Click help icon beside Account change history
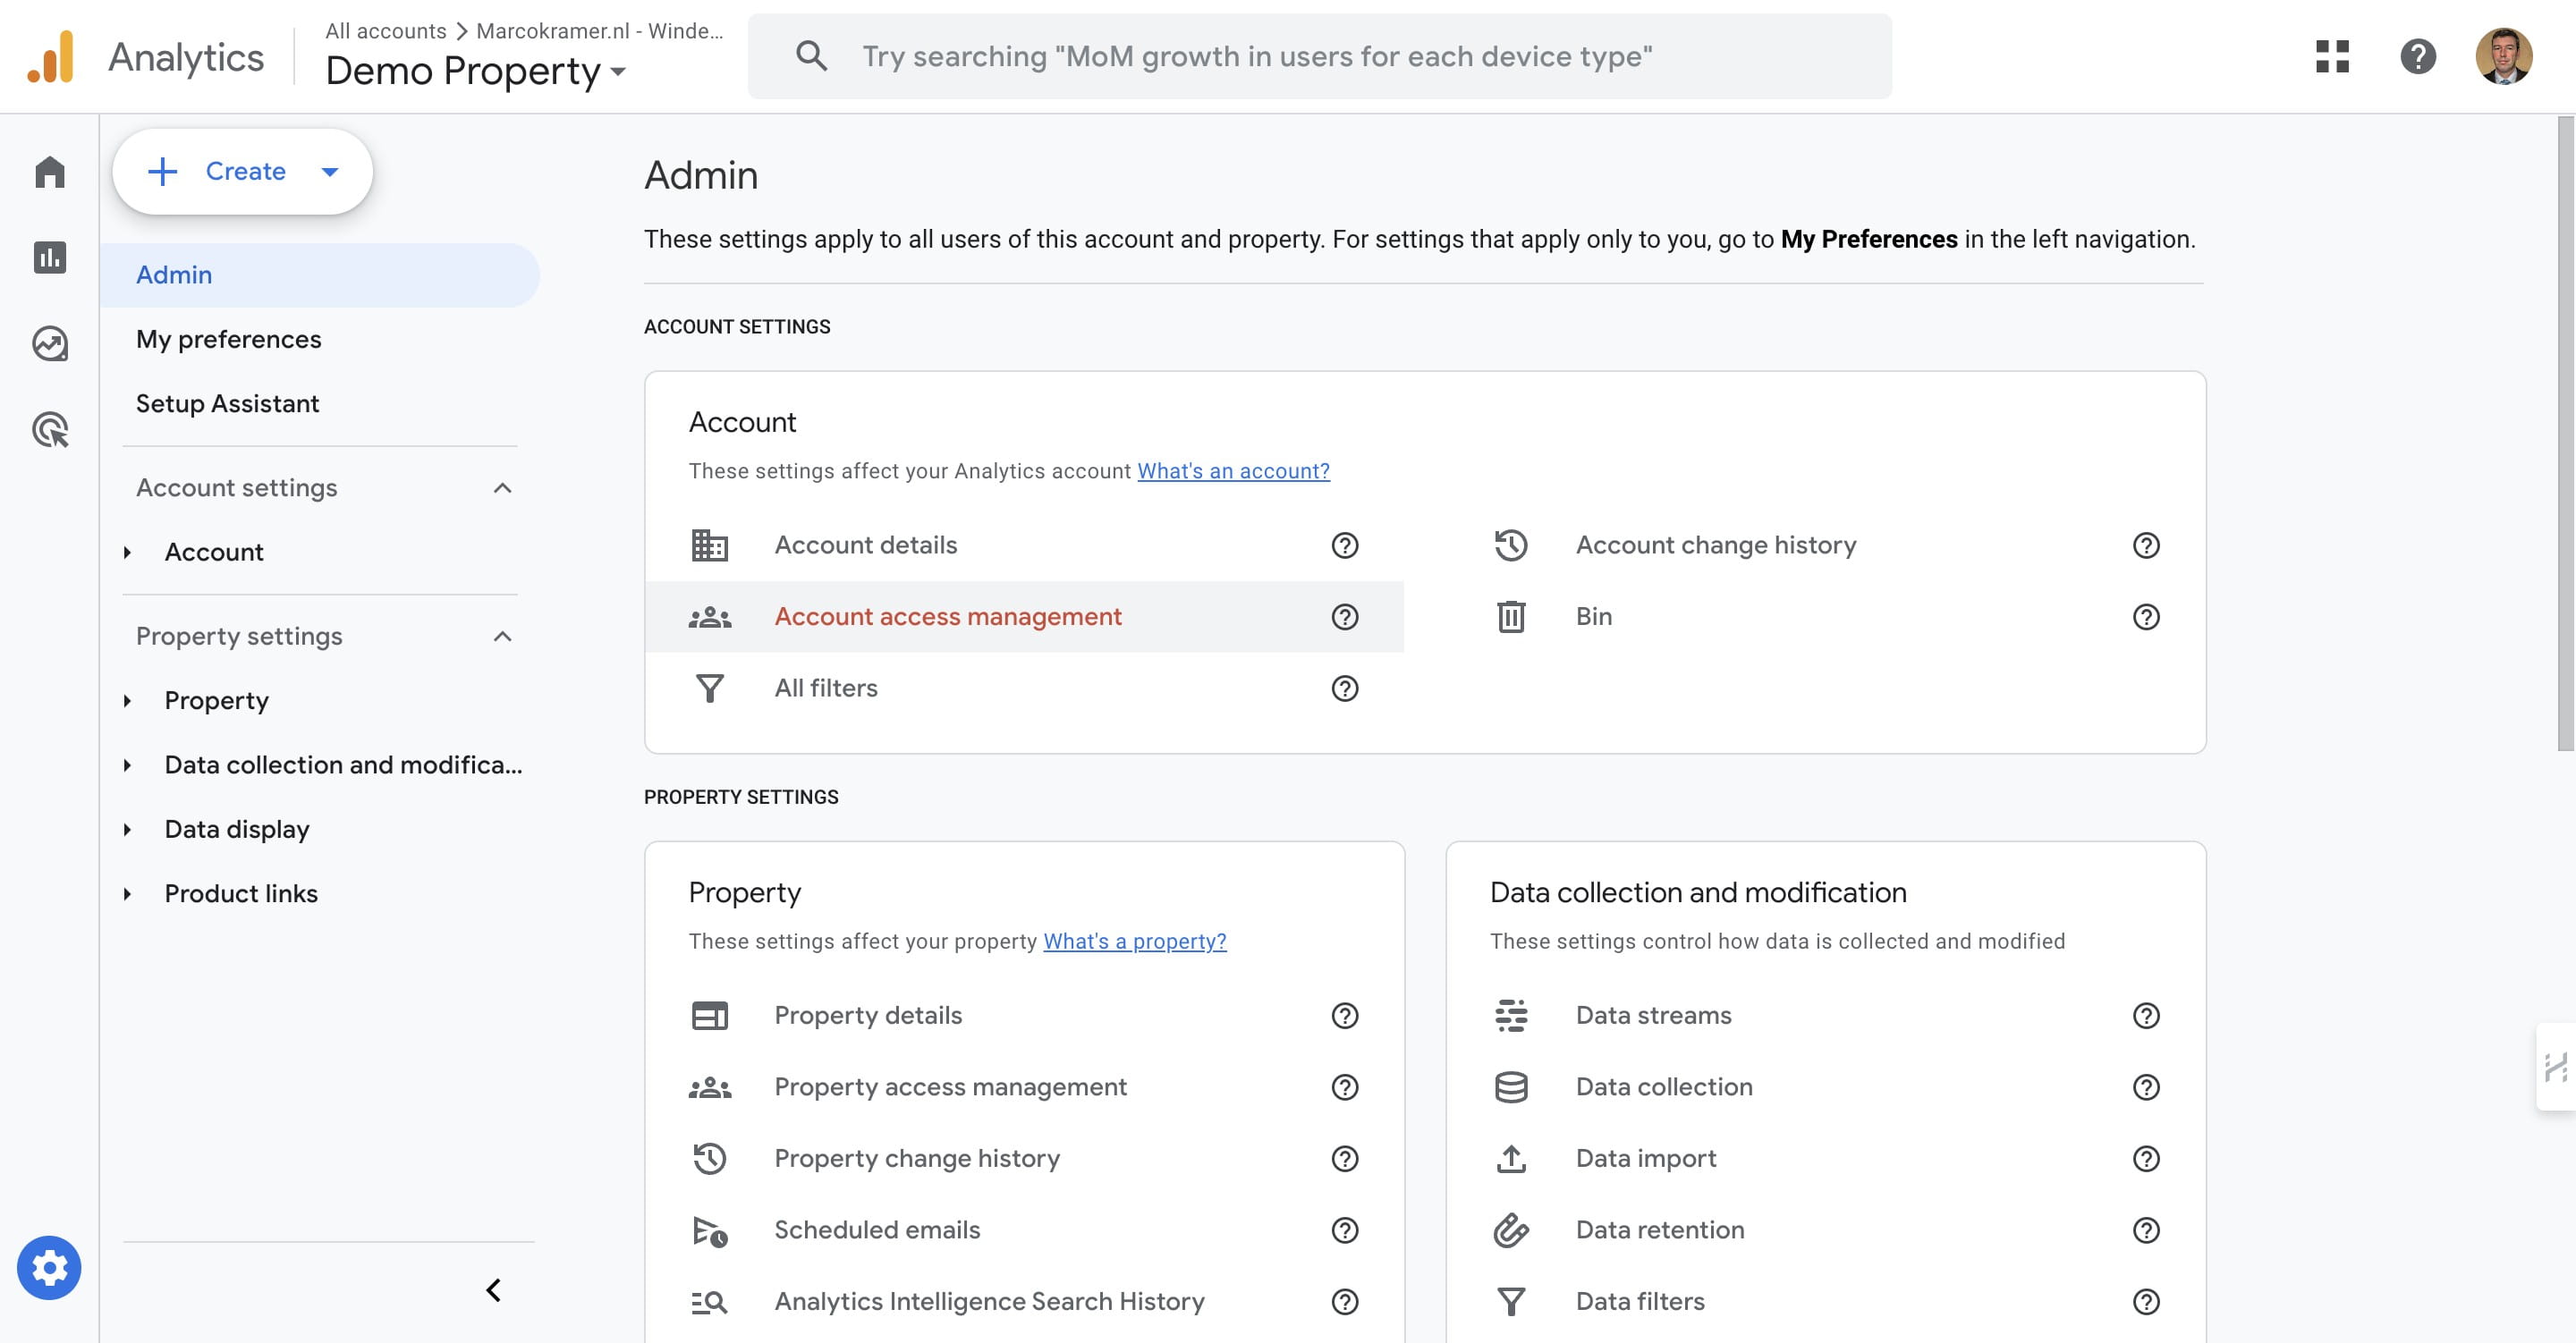This screenshot has width=2576, height=1343. click(x=2146, y=545)
